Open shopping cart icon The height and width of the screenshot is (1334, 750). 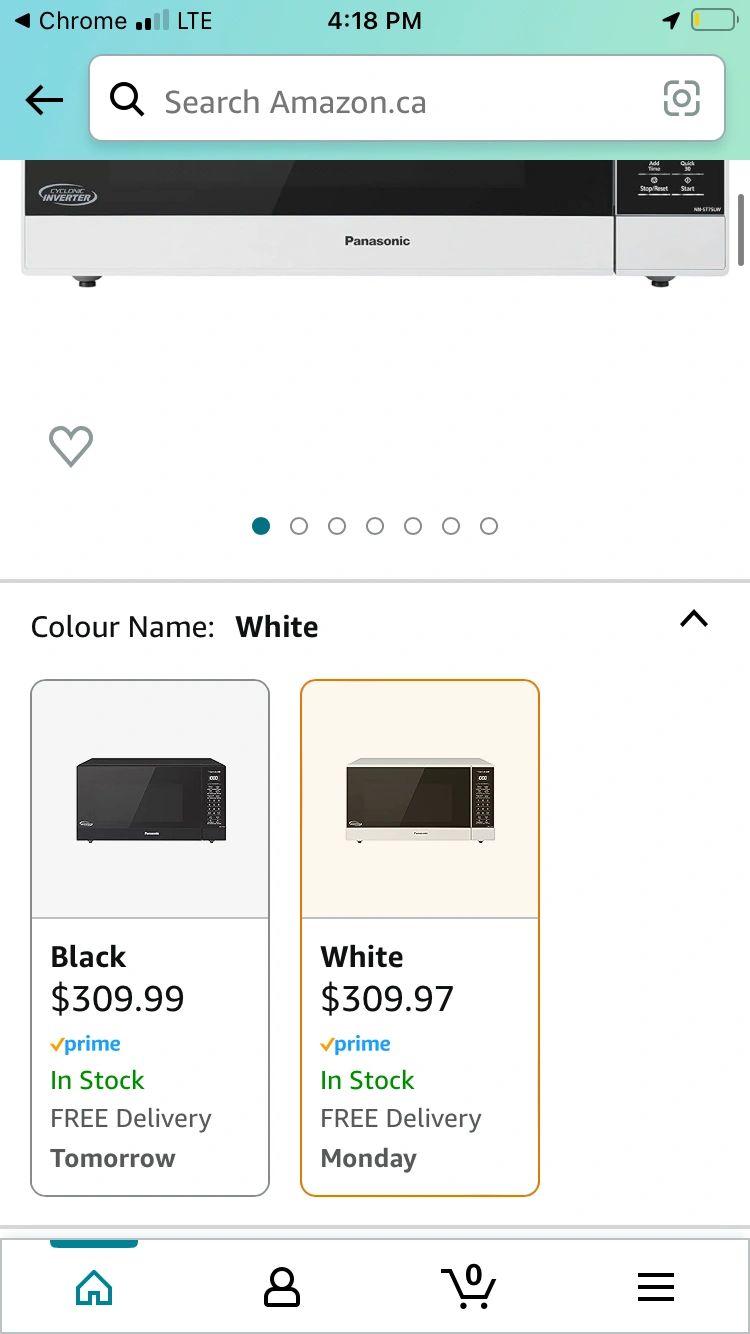467,1286
